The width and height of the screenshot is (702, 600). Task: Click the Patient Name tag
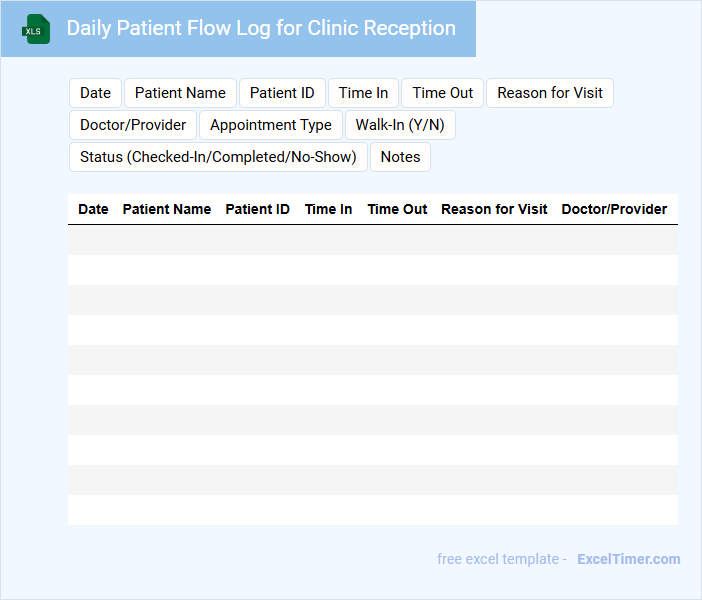(180, 93)
